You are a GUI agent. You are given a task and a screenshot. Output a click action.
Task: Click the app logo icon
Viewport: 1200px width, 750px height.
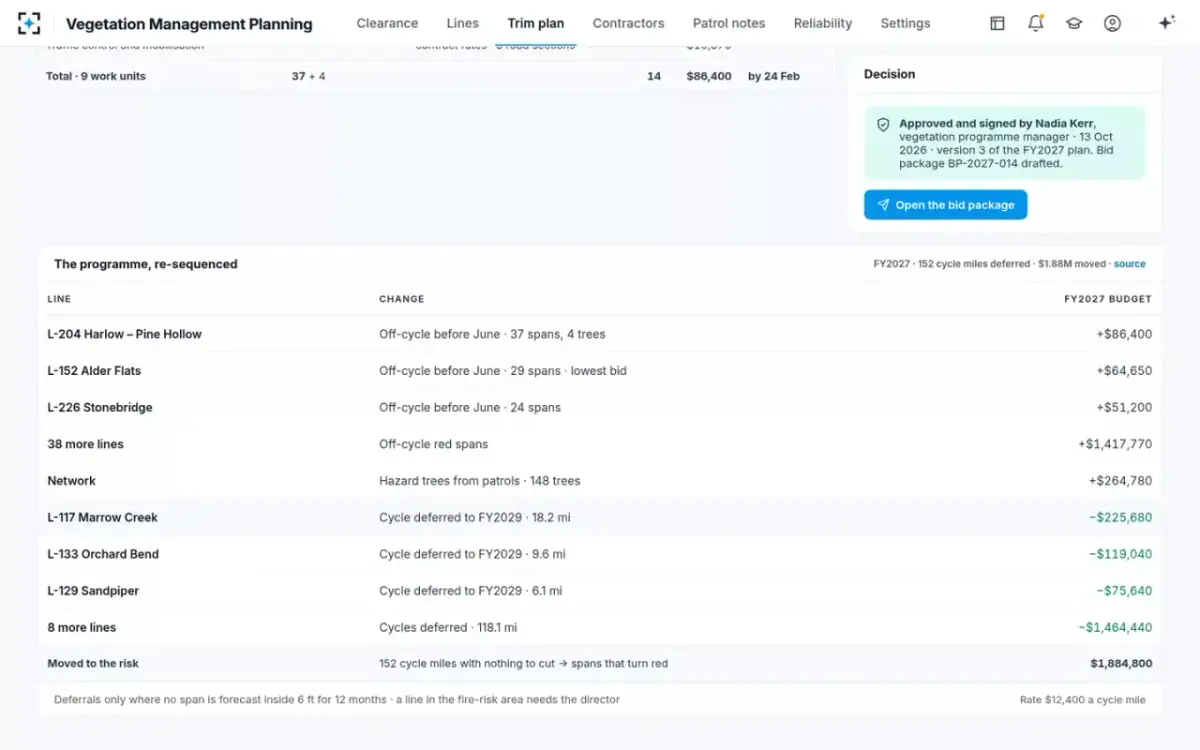tap(29, 23)
